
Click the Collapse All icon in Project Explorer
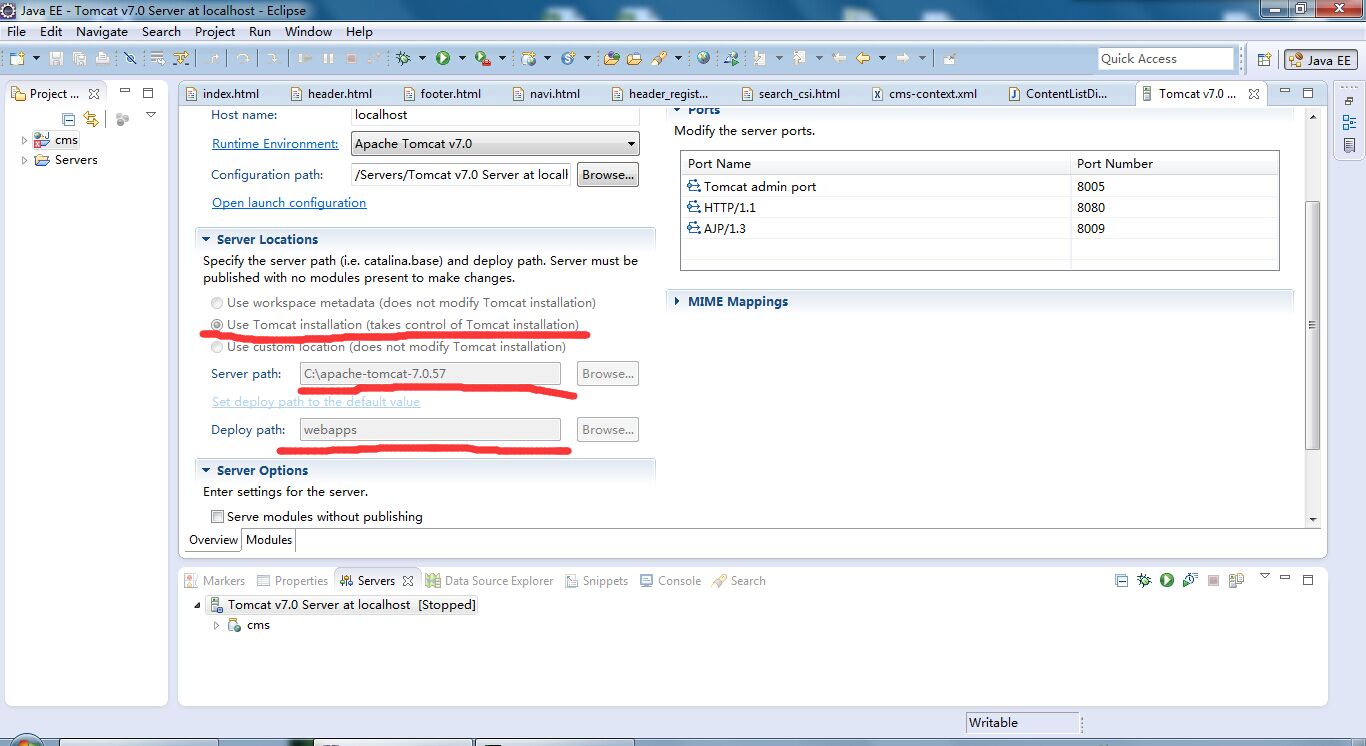click(x=69, y=119)
